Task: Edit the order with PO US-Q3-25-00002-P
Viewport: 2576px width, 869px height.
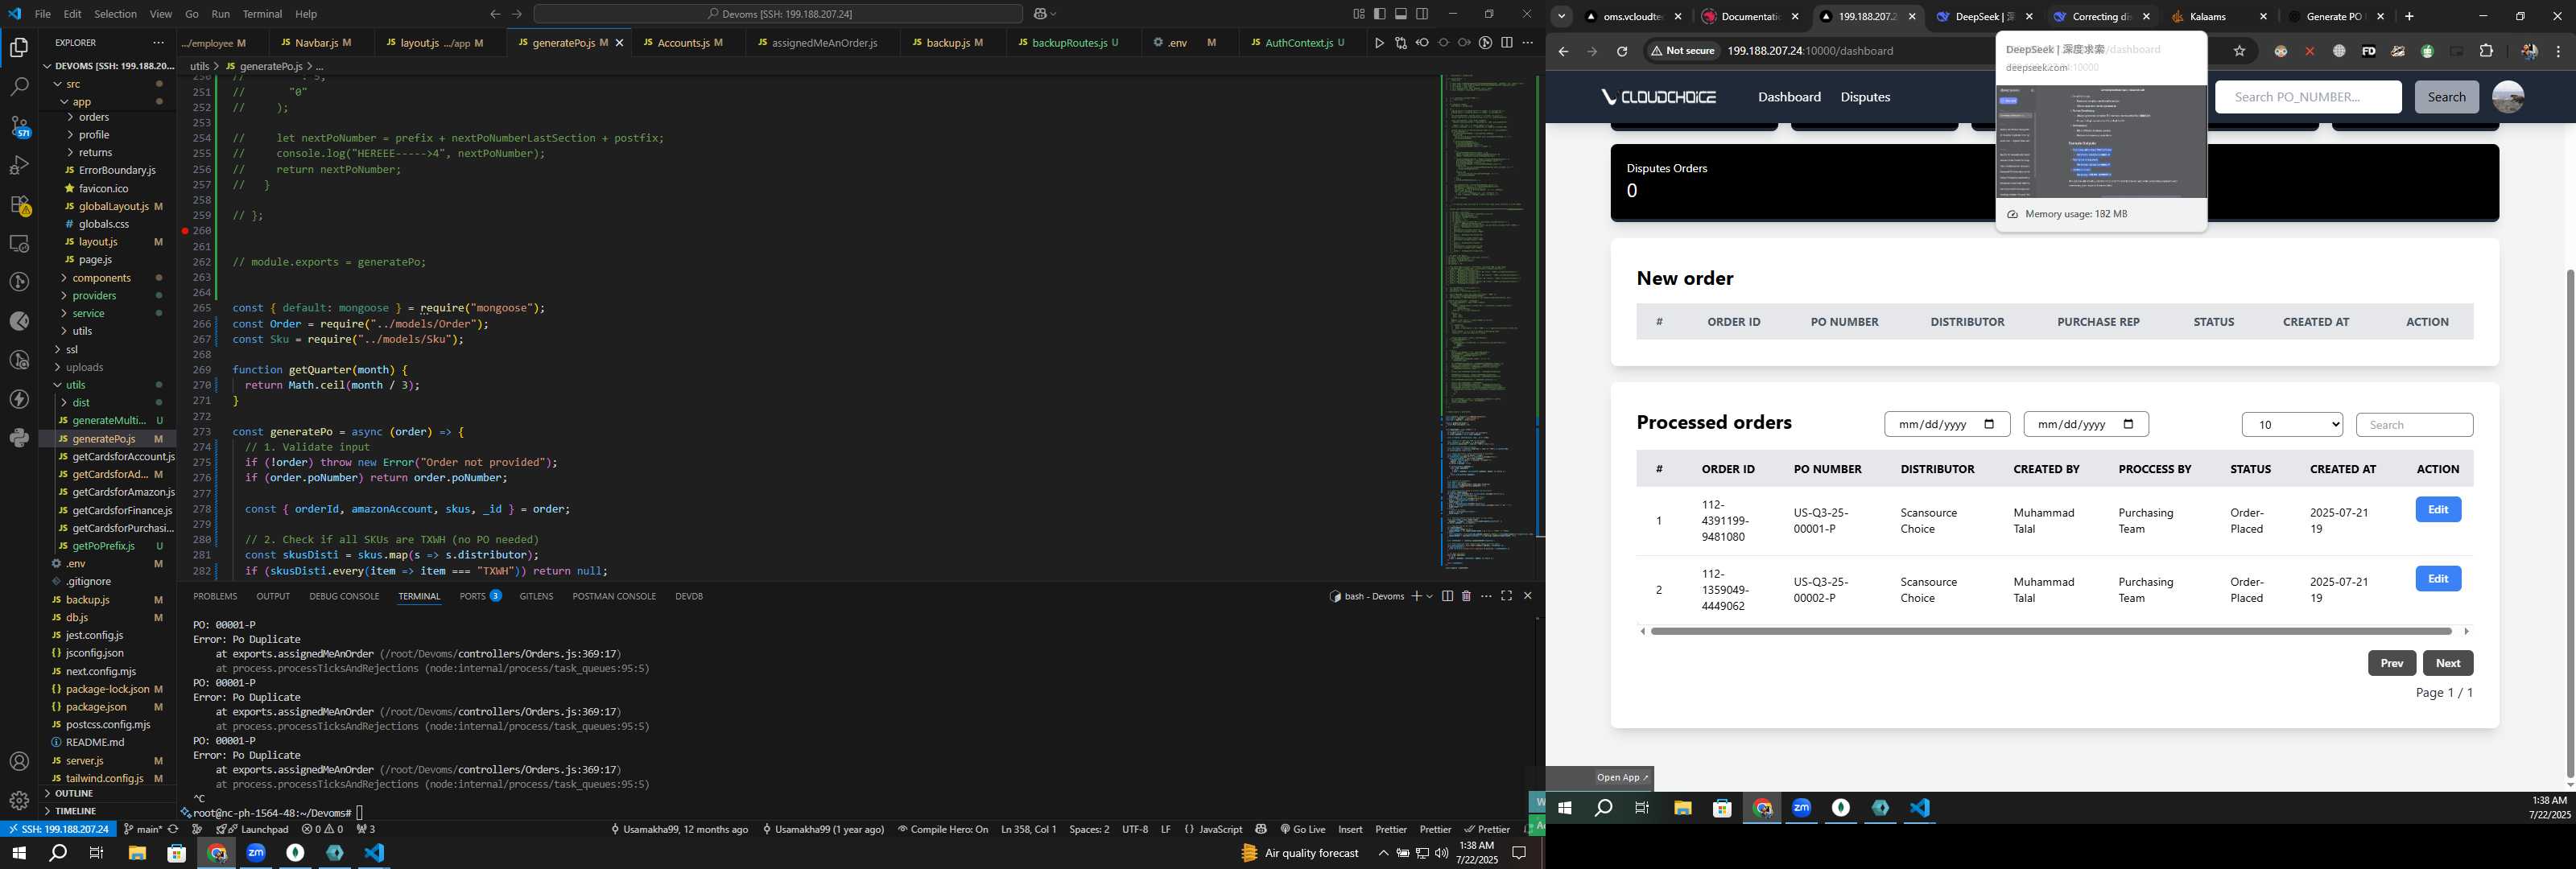Action: [2438, 579]
